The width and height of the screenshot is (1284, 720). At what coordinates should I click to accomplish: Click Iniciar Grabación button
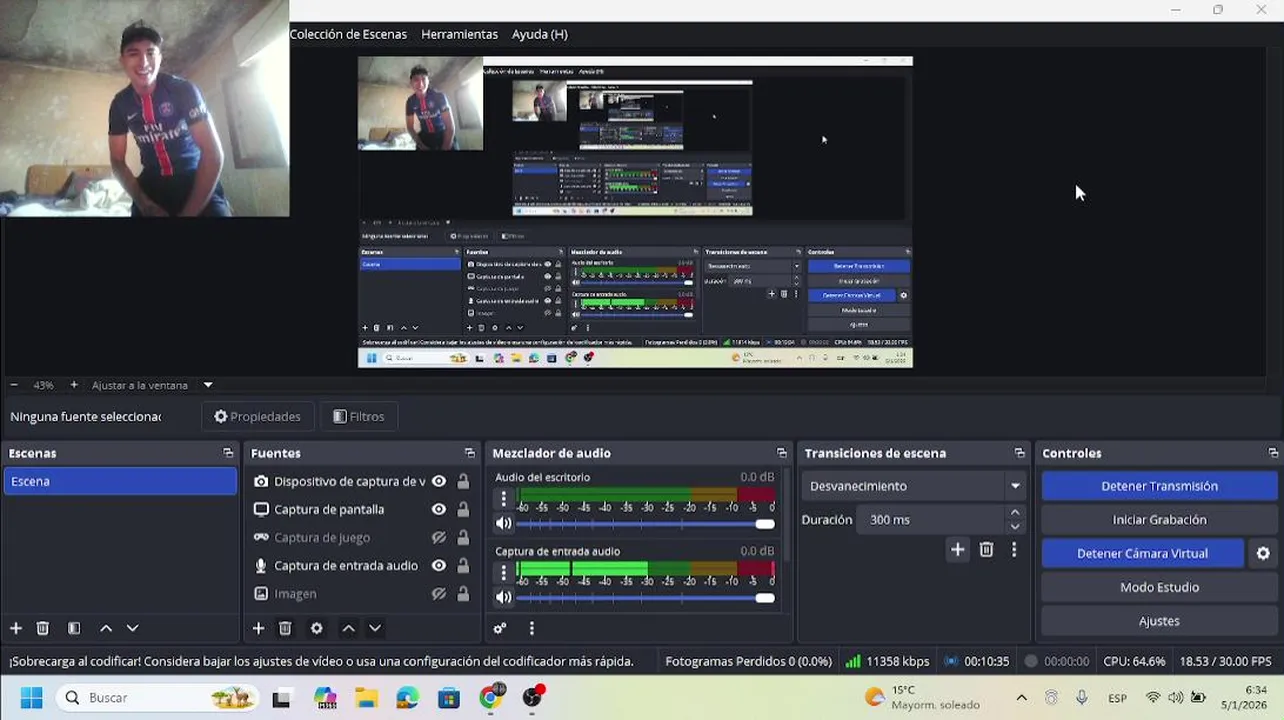(x=1159, y=520)
